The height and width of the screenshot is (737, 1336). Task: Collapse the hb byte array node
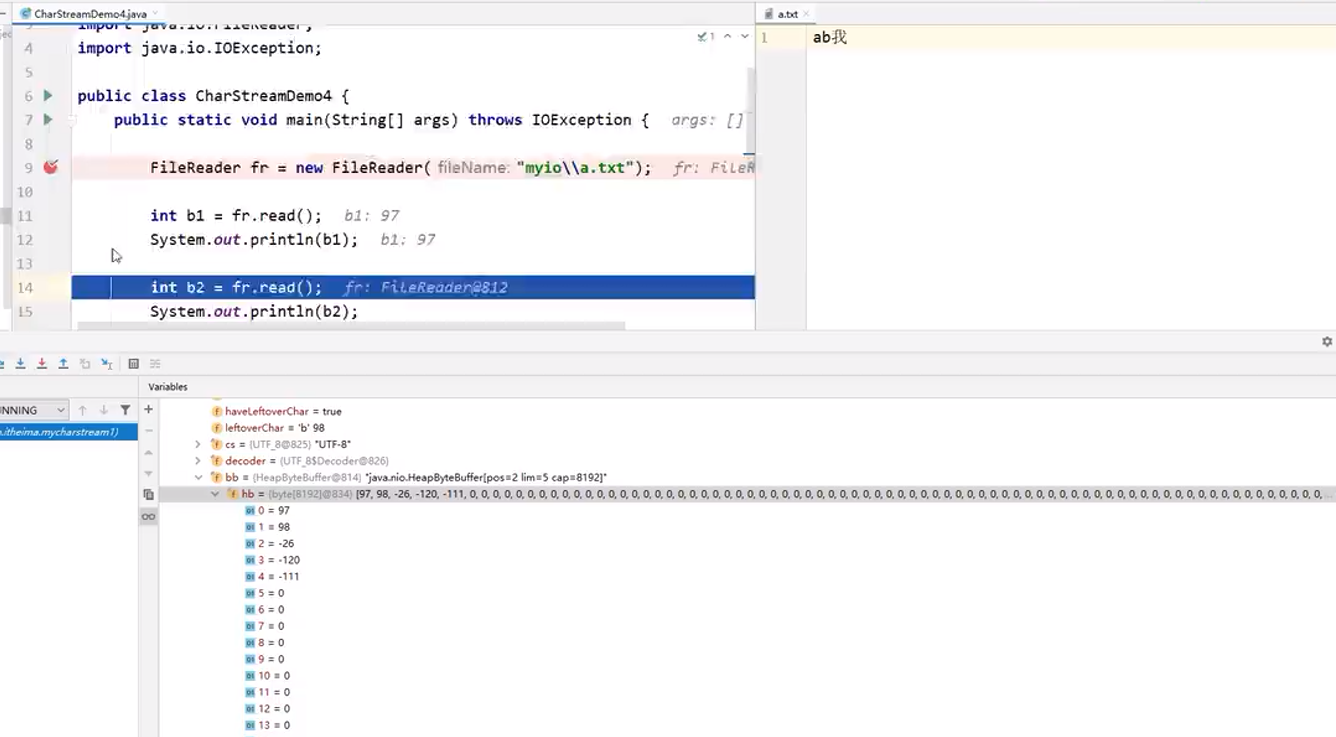(215, 494)
